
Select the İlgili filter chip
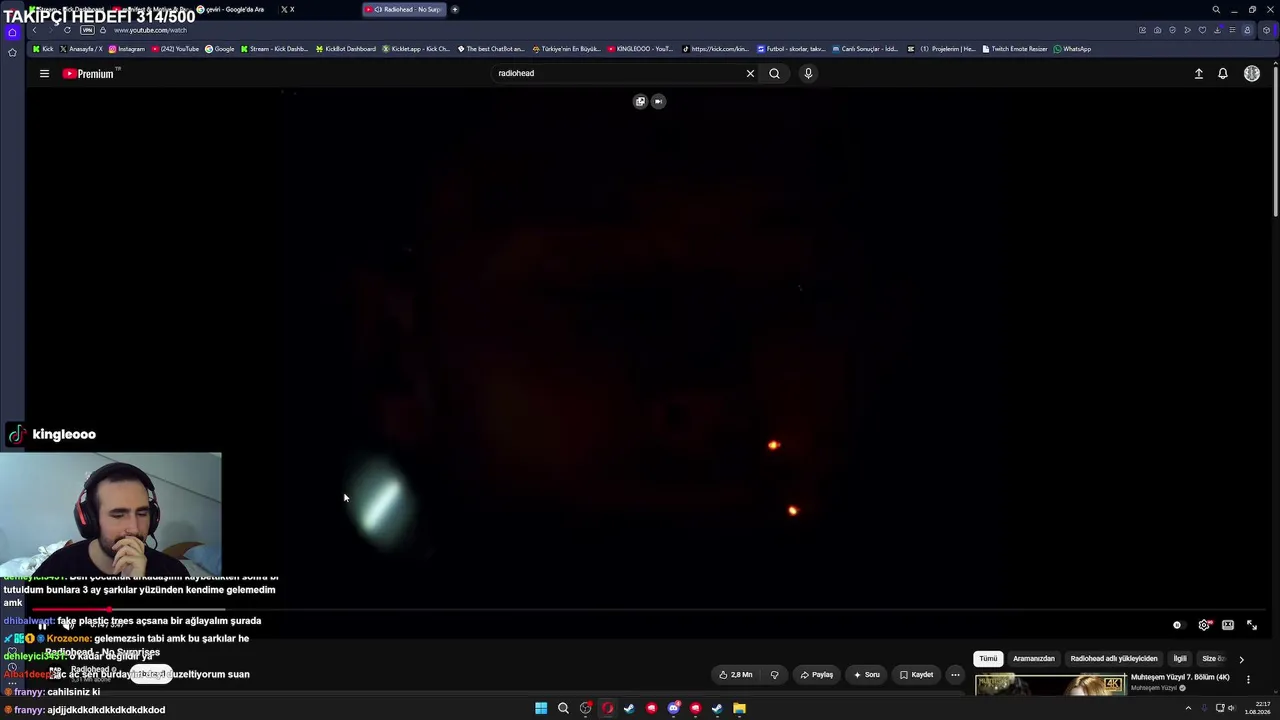pos(1180,659)
